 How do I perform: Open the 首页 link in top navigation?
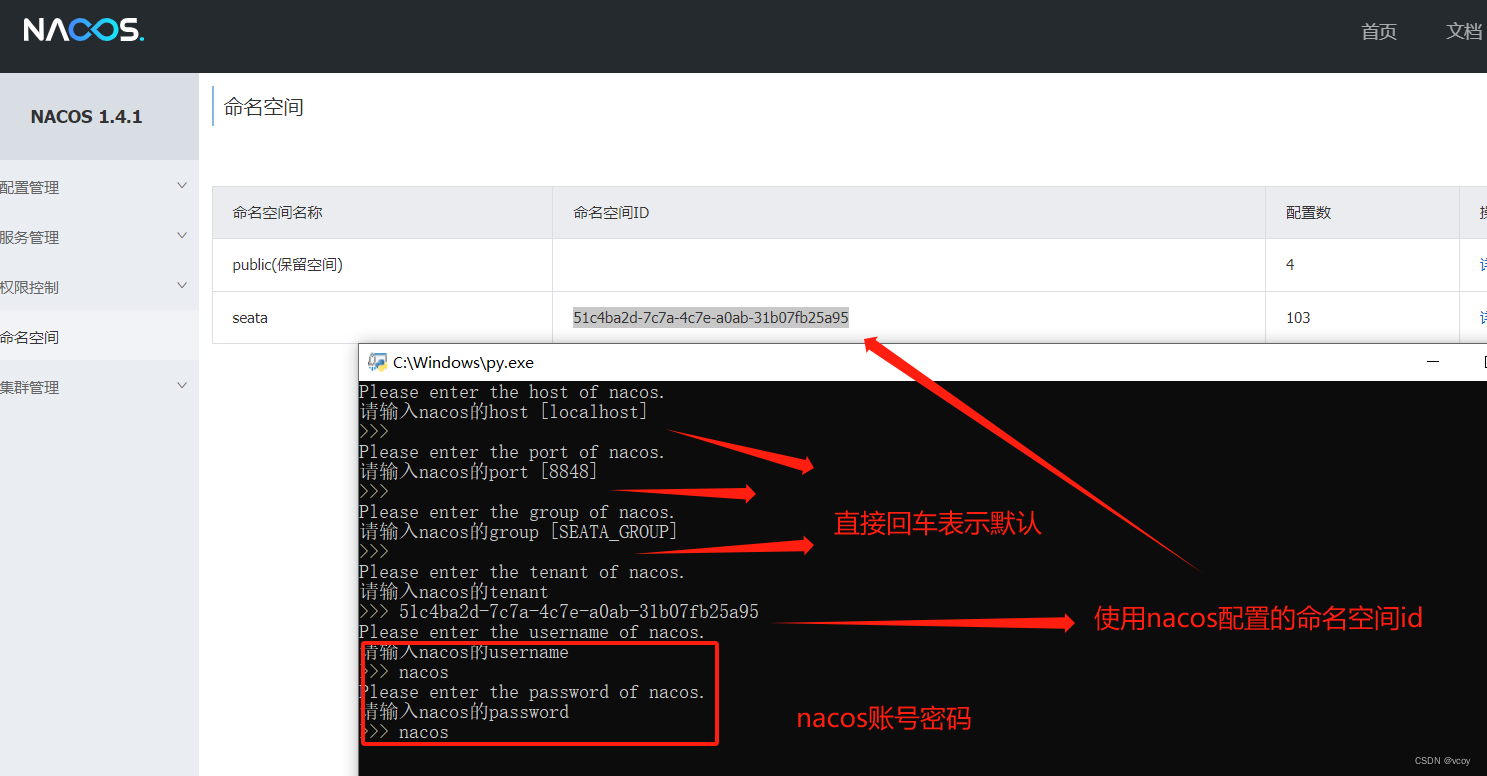(1379, 32)
